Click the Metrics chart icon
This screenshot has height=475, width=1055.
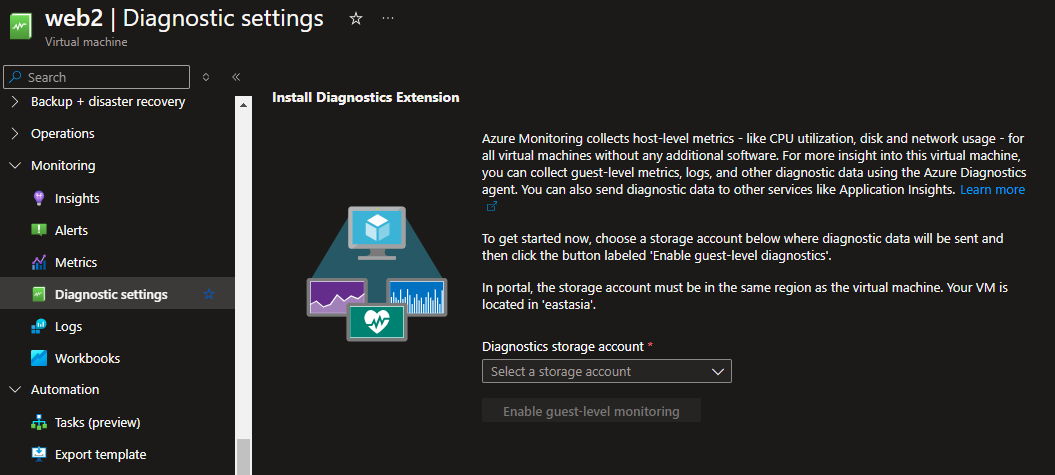[39, 262]
